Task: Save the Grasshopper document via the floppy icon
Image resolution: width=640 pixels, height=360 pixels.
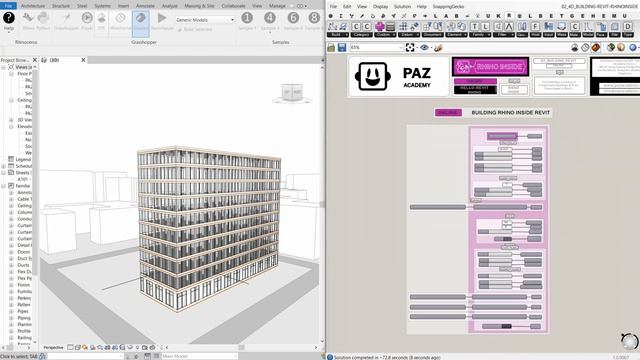Action: tap(342, 48)
